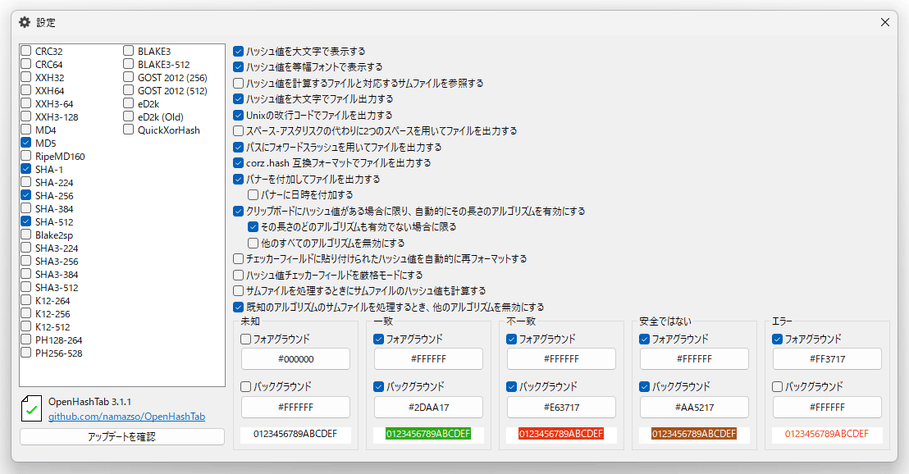Click the 一致 green sample color preview
Viewport: 909px width, 474px height.
pyautogui.click(x=427, y=434)
